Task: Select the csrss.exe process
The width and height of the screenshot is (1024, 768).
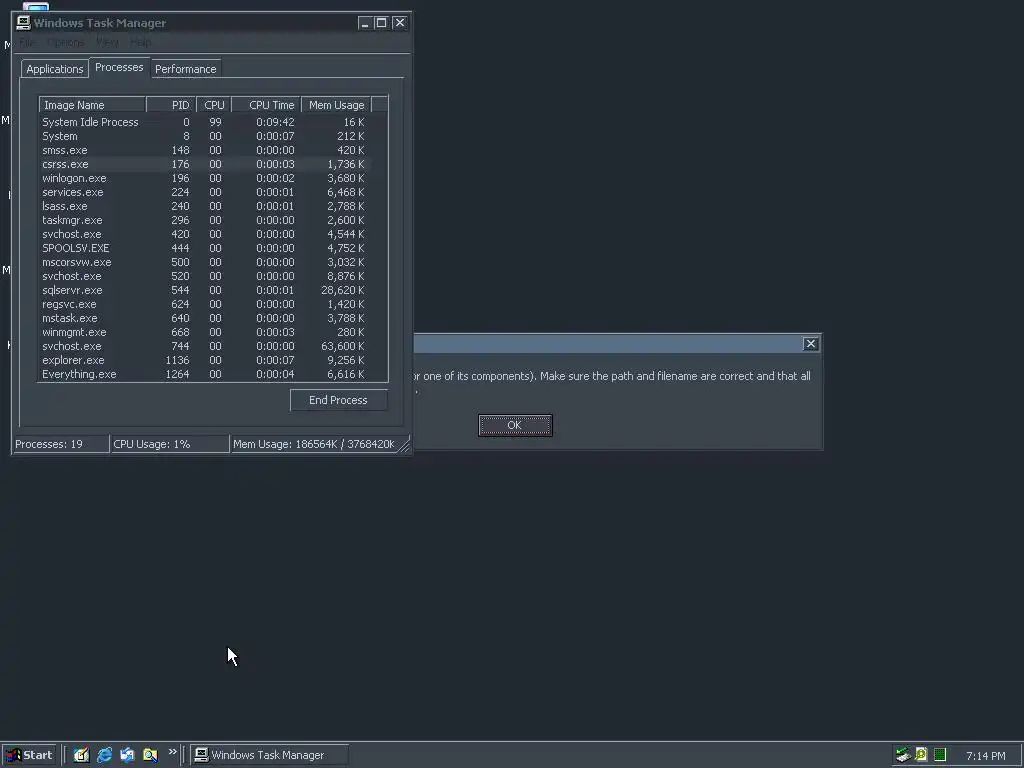Action: [205, 165]
